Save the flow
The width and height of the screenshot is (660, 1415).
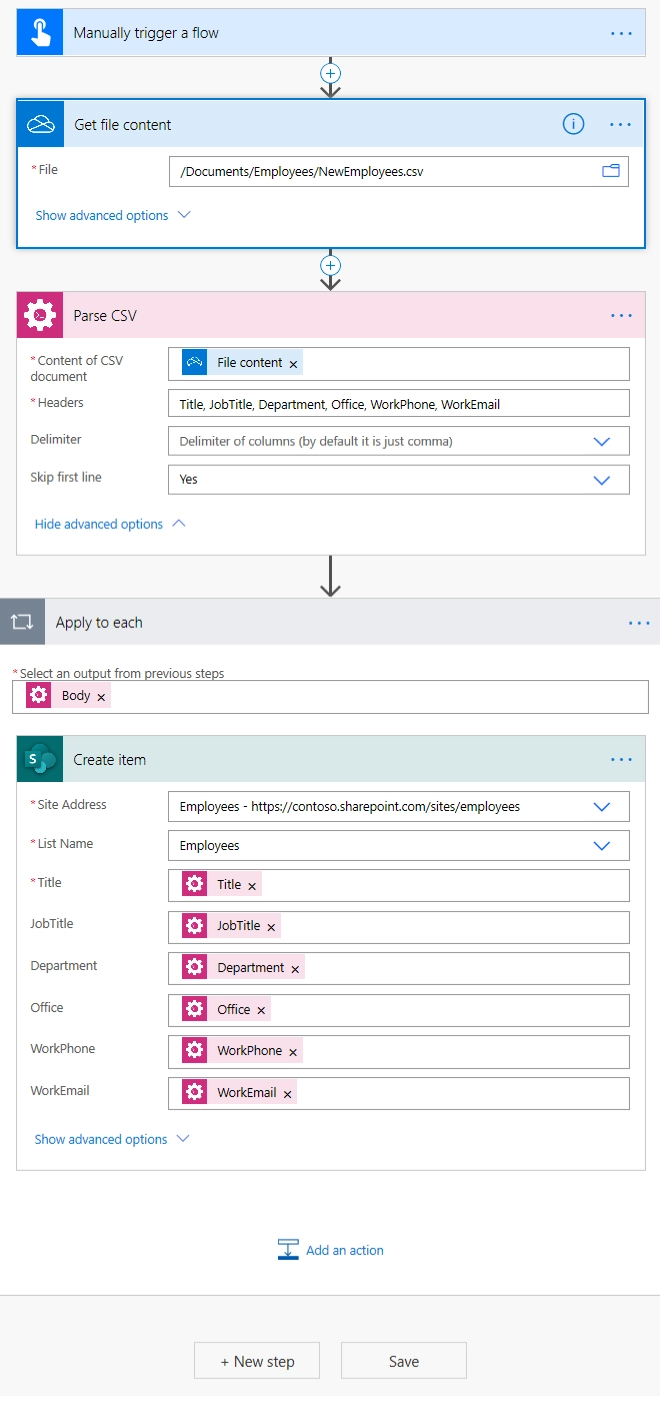pyautogui.click(x=404, y=1361)
